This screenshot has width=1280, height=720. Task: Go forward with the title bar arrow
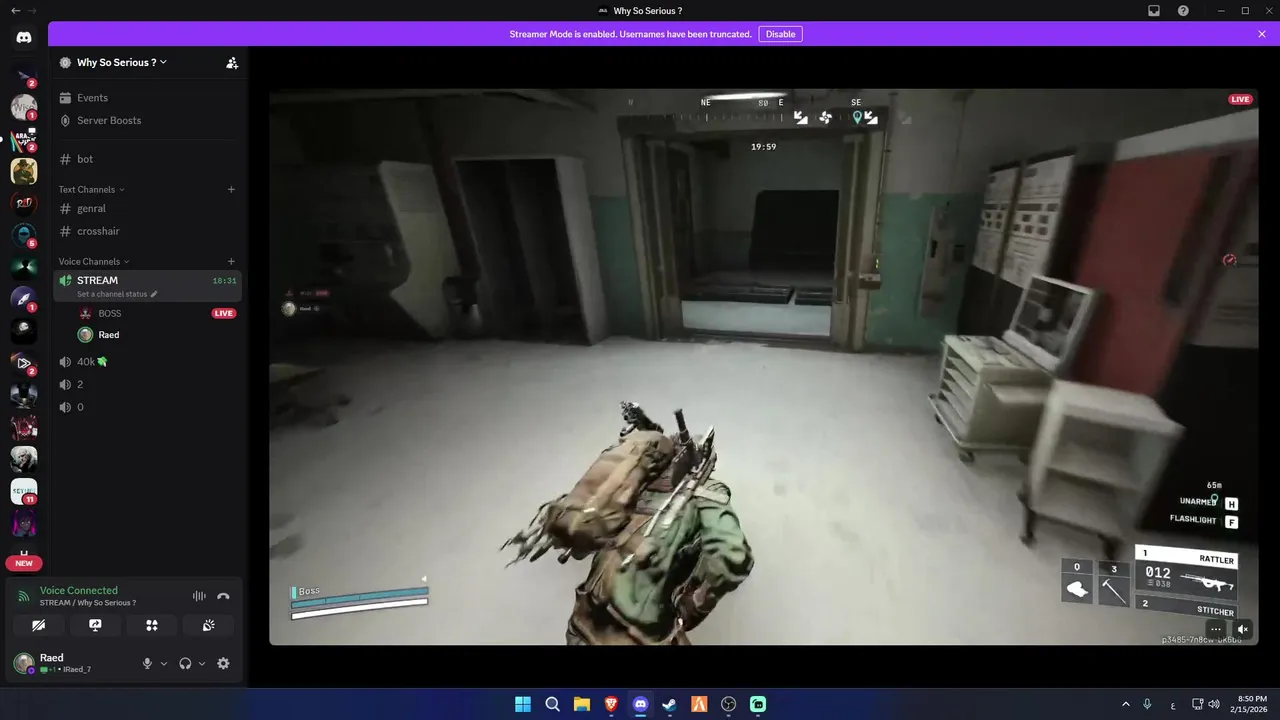(32, 11)
